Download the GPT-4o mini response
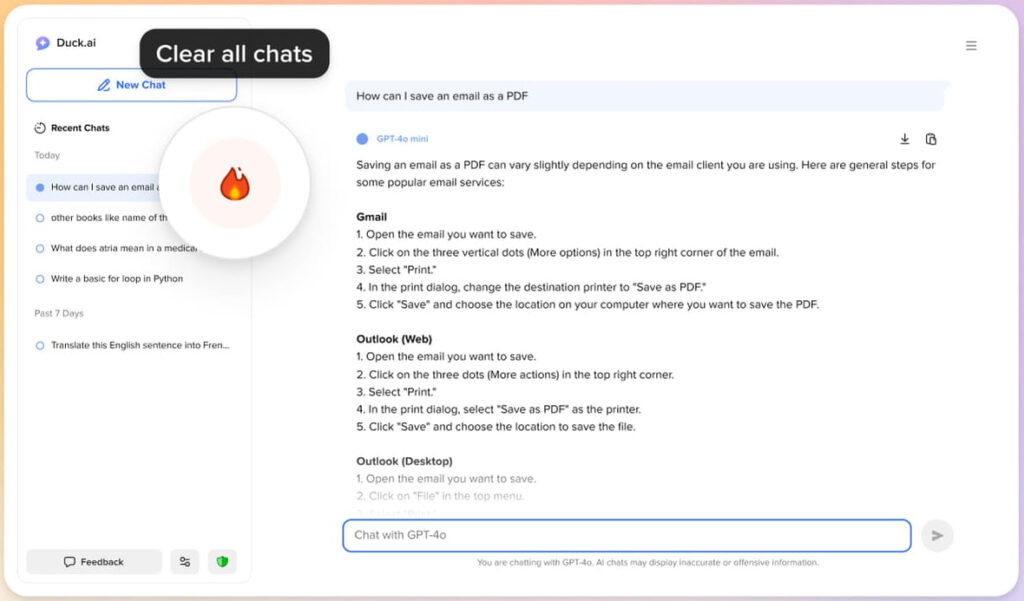 coord(904,138)
